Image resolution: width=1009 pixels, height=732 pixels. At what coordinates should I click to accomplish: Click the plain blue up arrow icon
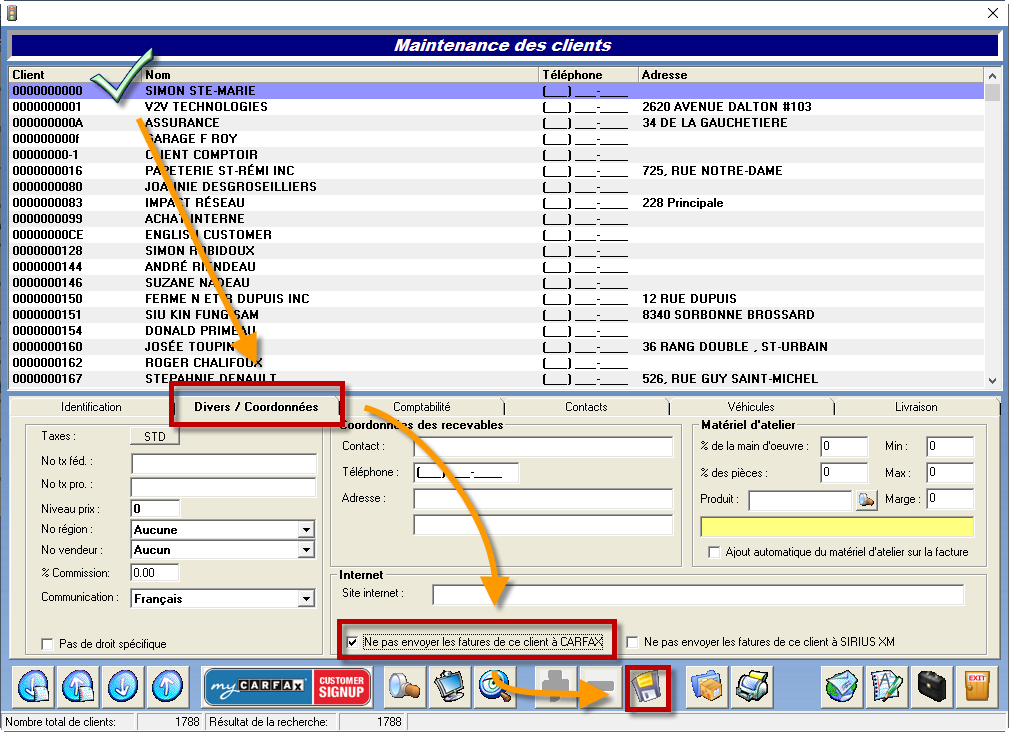[x=167, y=686]
